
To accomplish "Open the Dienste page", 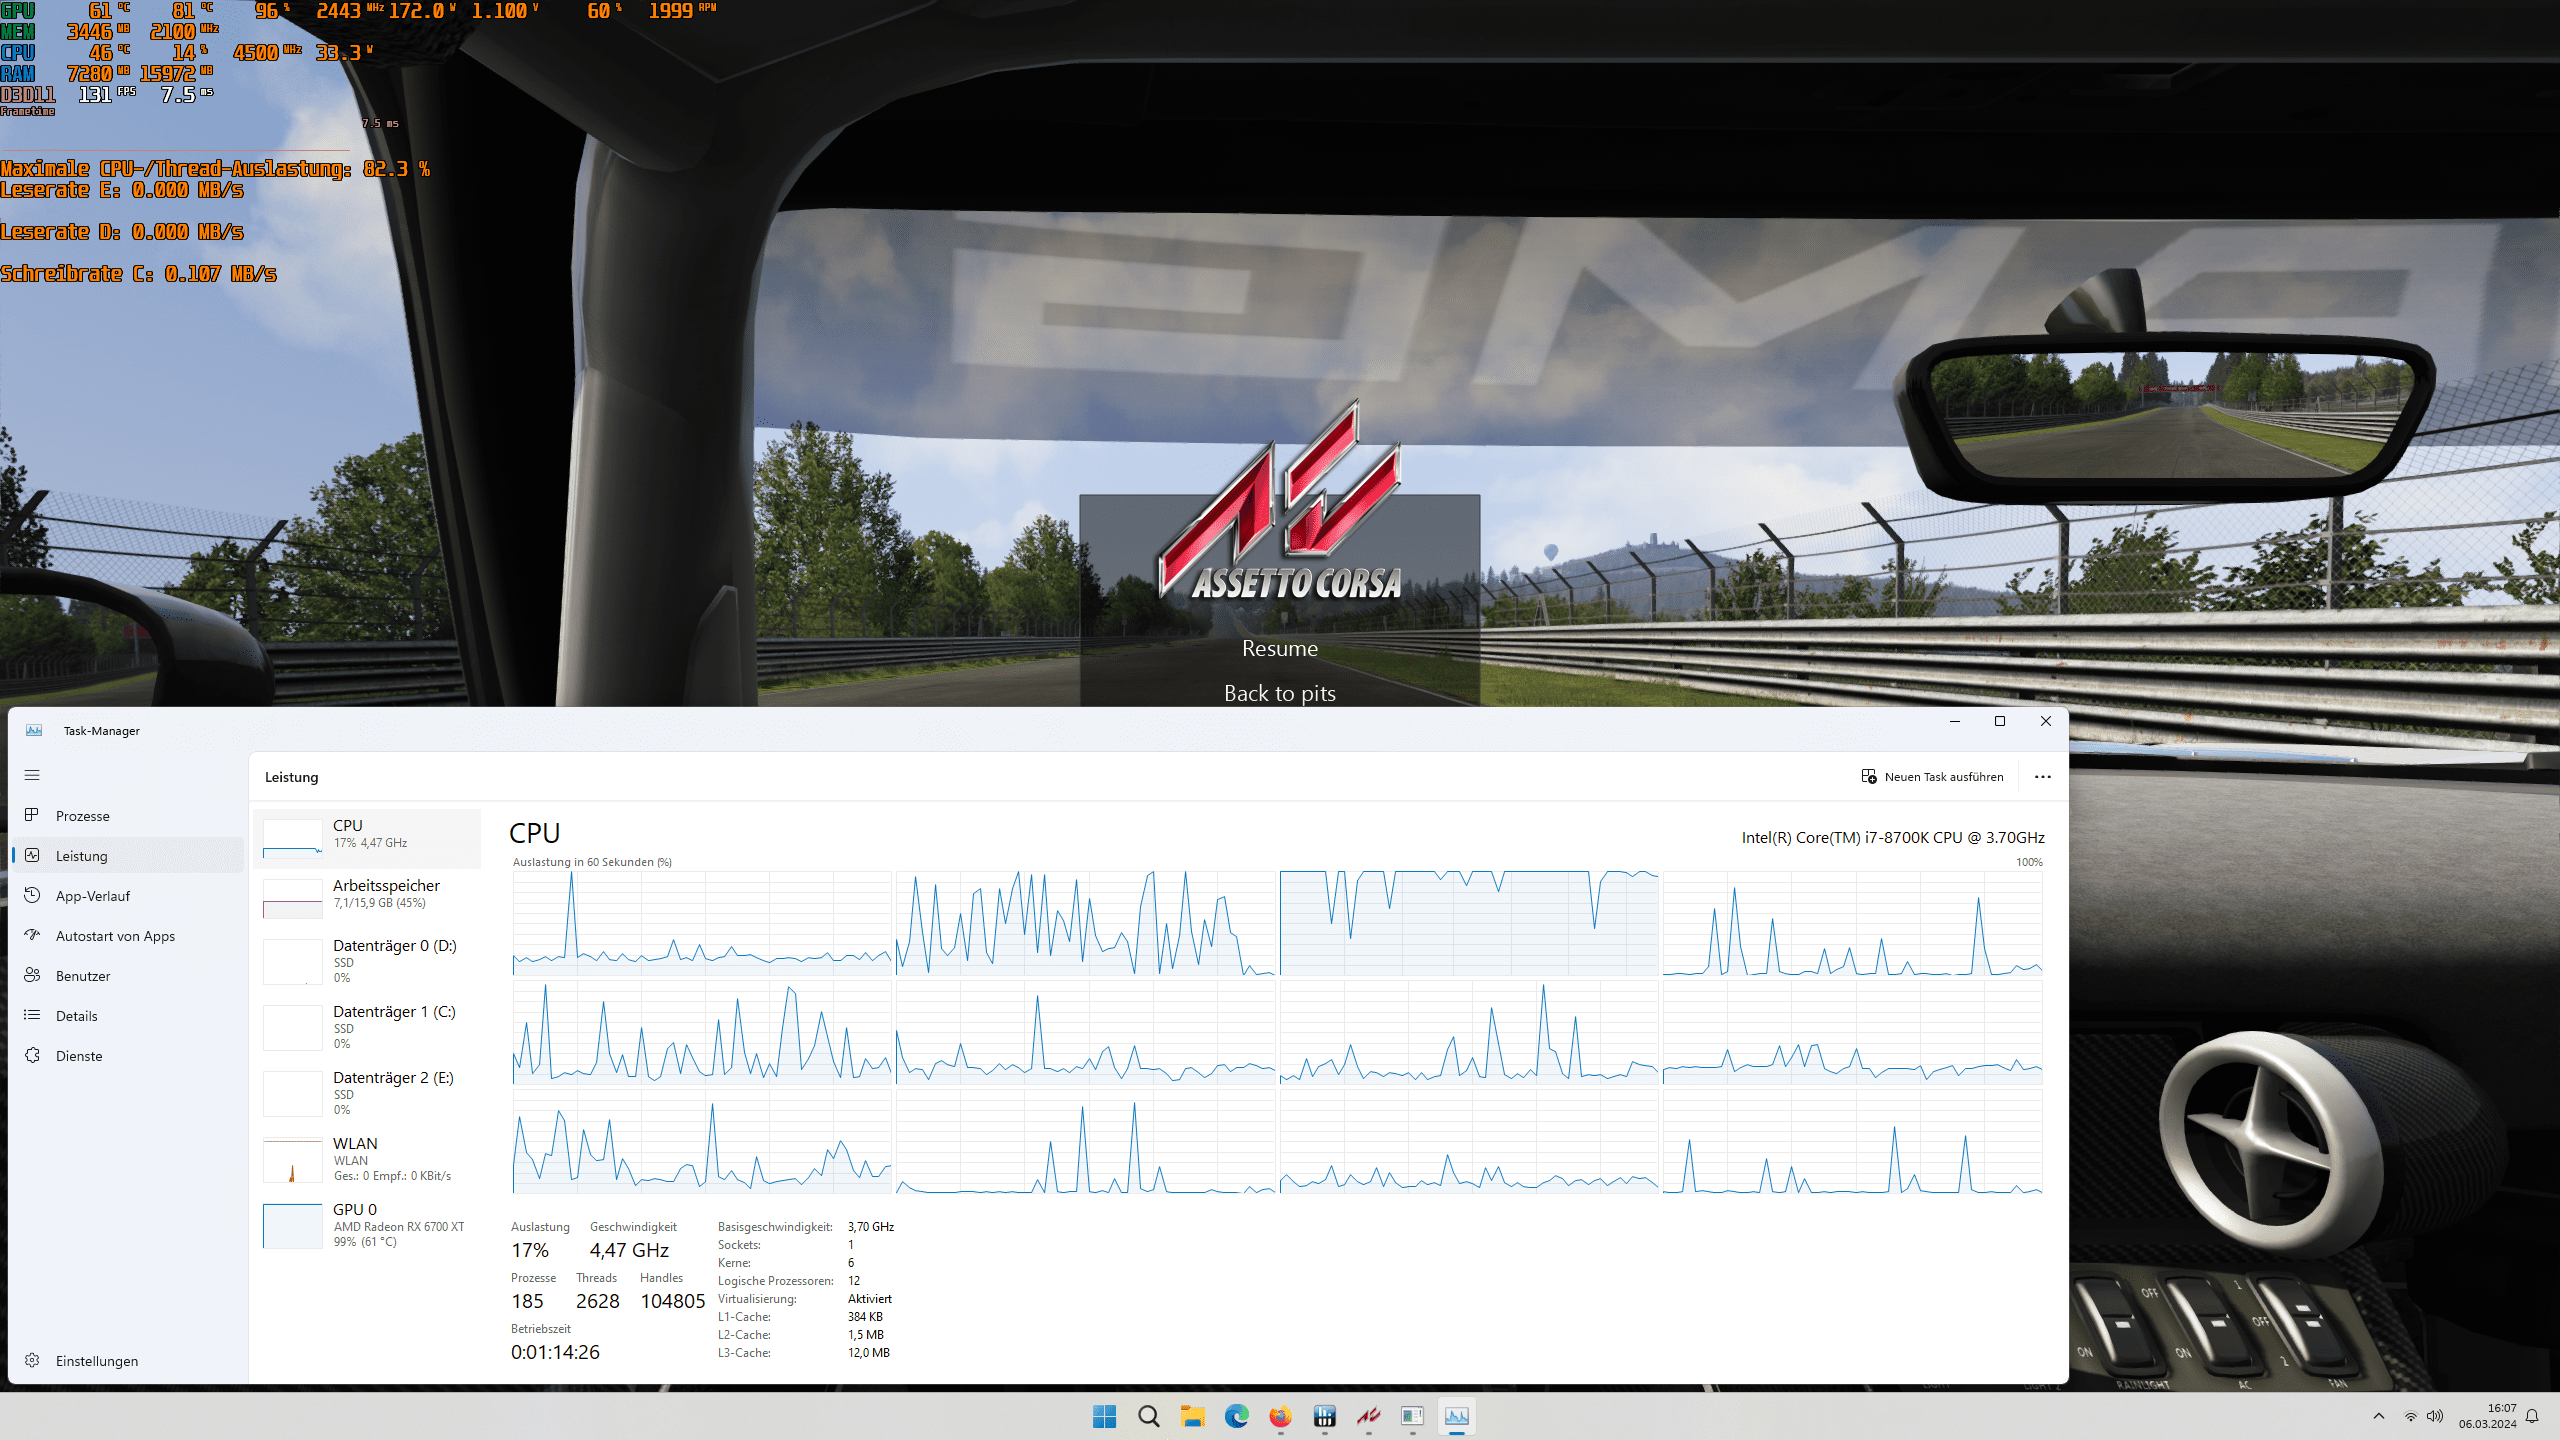I will 128,1055.
